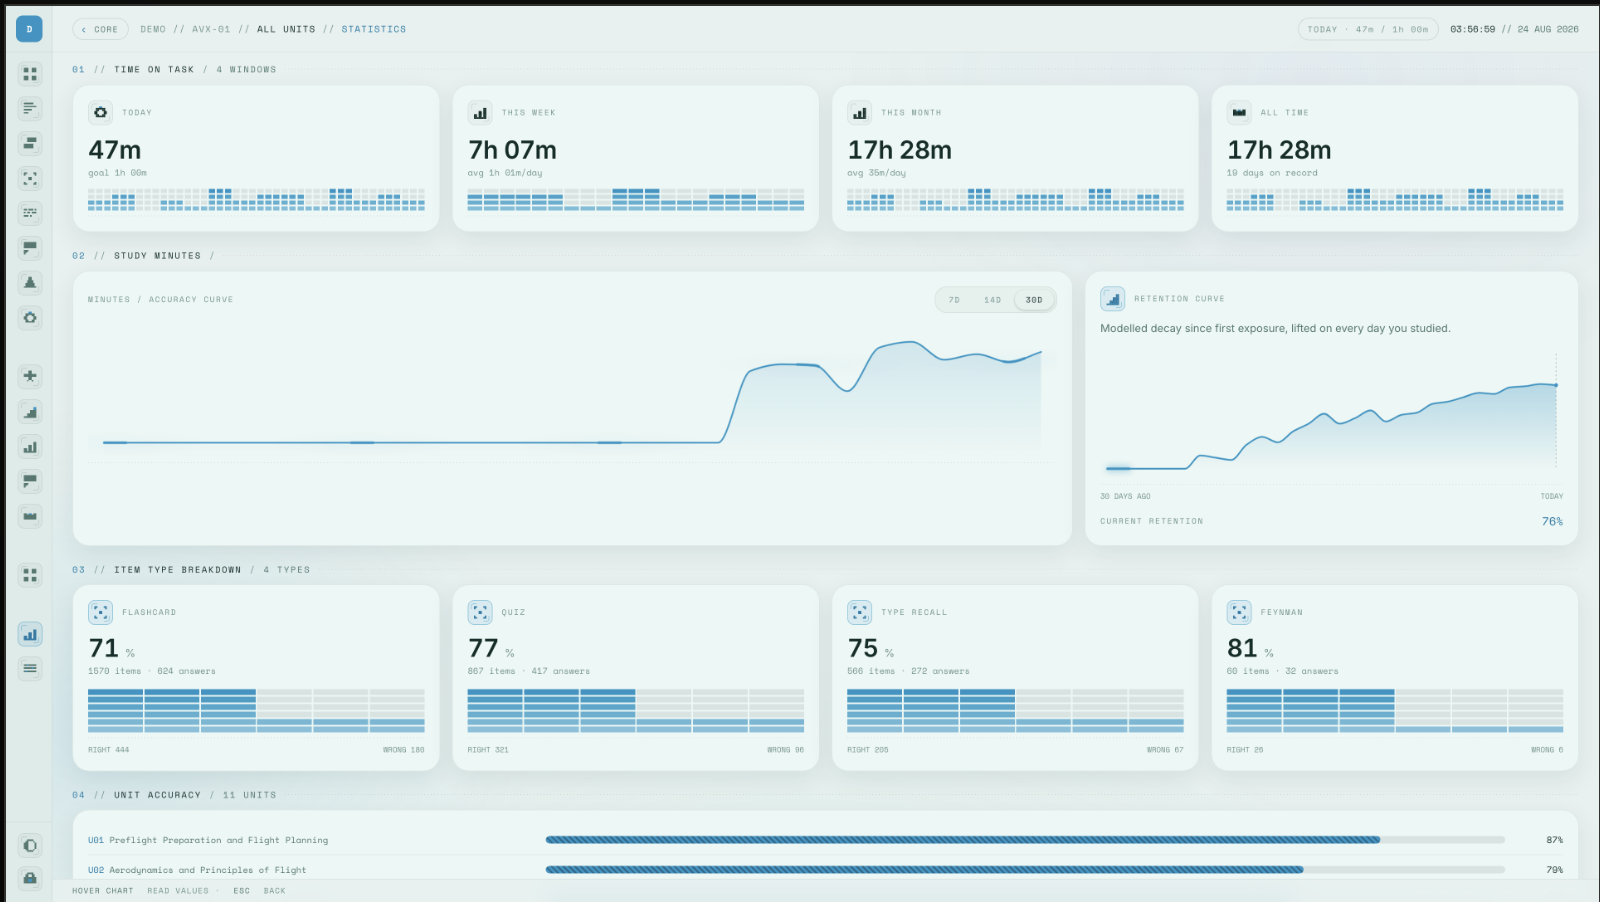Click the 81 % Feynman accuracy value
Image resolution: width=1600 pixels, height=902 pixels.
click(x=1250, y=648)
